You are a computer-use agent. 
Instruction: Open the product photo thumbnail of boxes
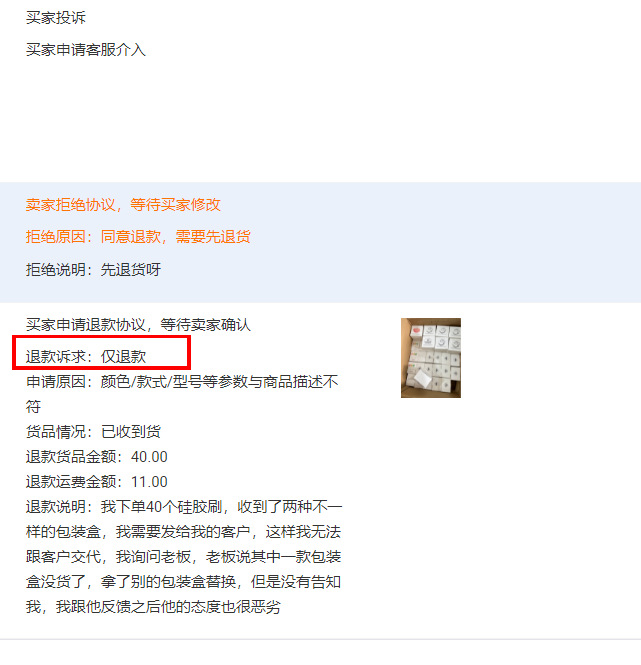(431, 358)
